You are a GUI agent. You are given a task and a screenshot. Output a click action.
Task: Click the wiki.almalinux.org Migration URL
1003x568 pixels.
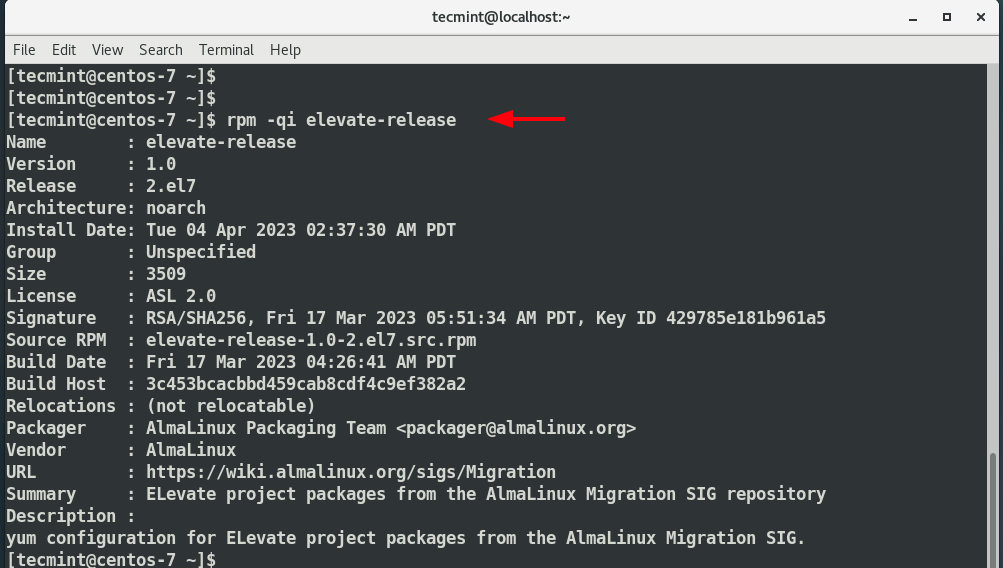(351, 472)
